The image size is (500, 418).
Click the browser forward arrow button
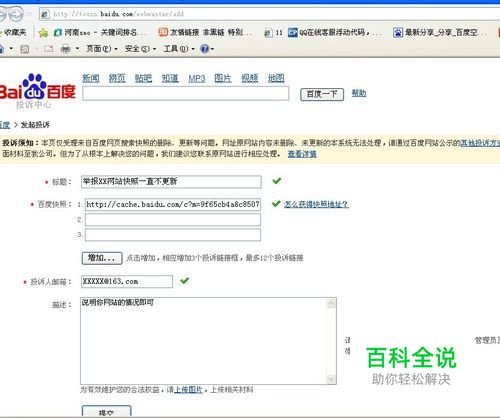(x=15, y=14)
